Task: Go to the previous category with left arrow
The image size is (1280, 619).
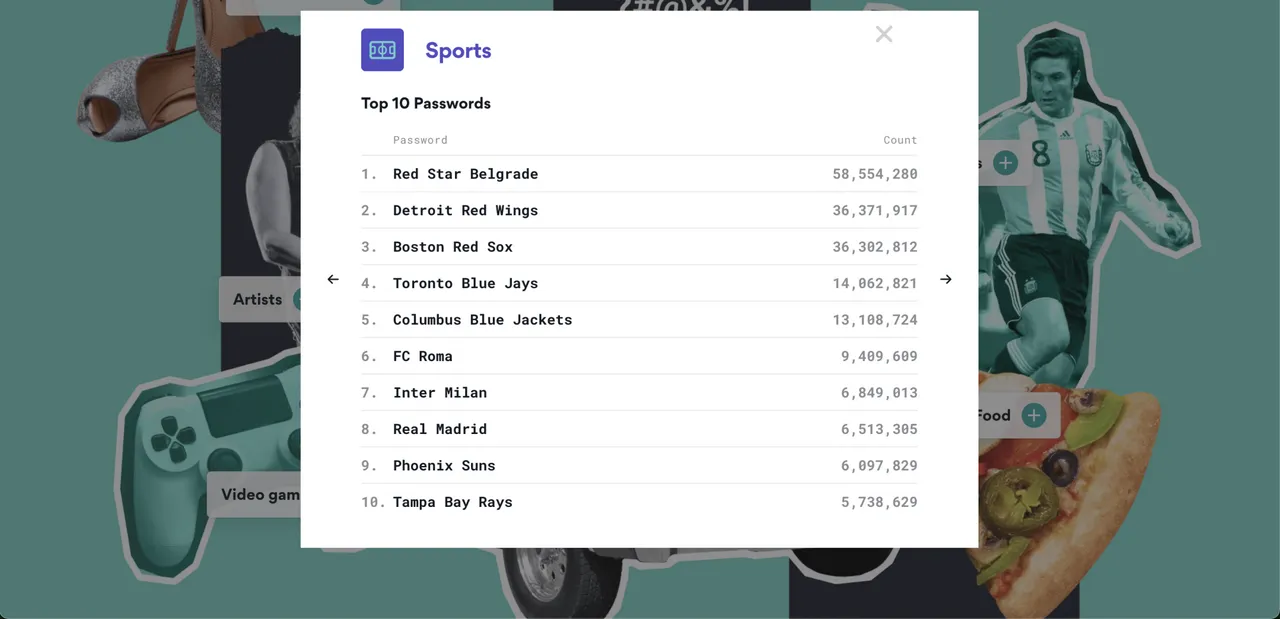Action: click(x=333, y=279)
